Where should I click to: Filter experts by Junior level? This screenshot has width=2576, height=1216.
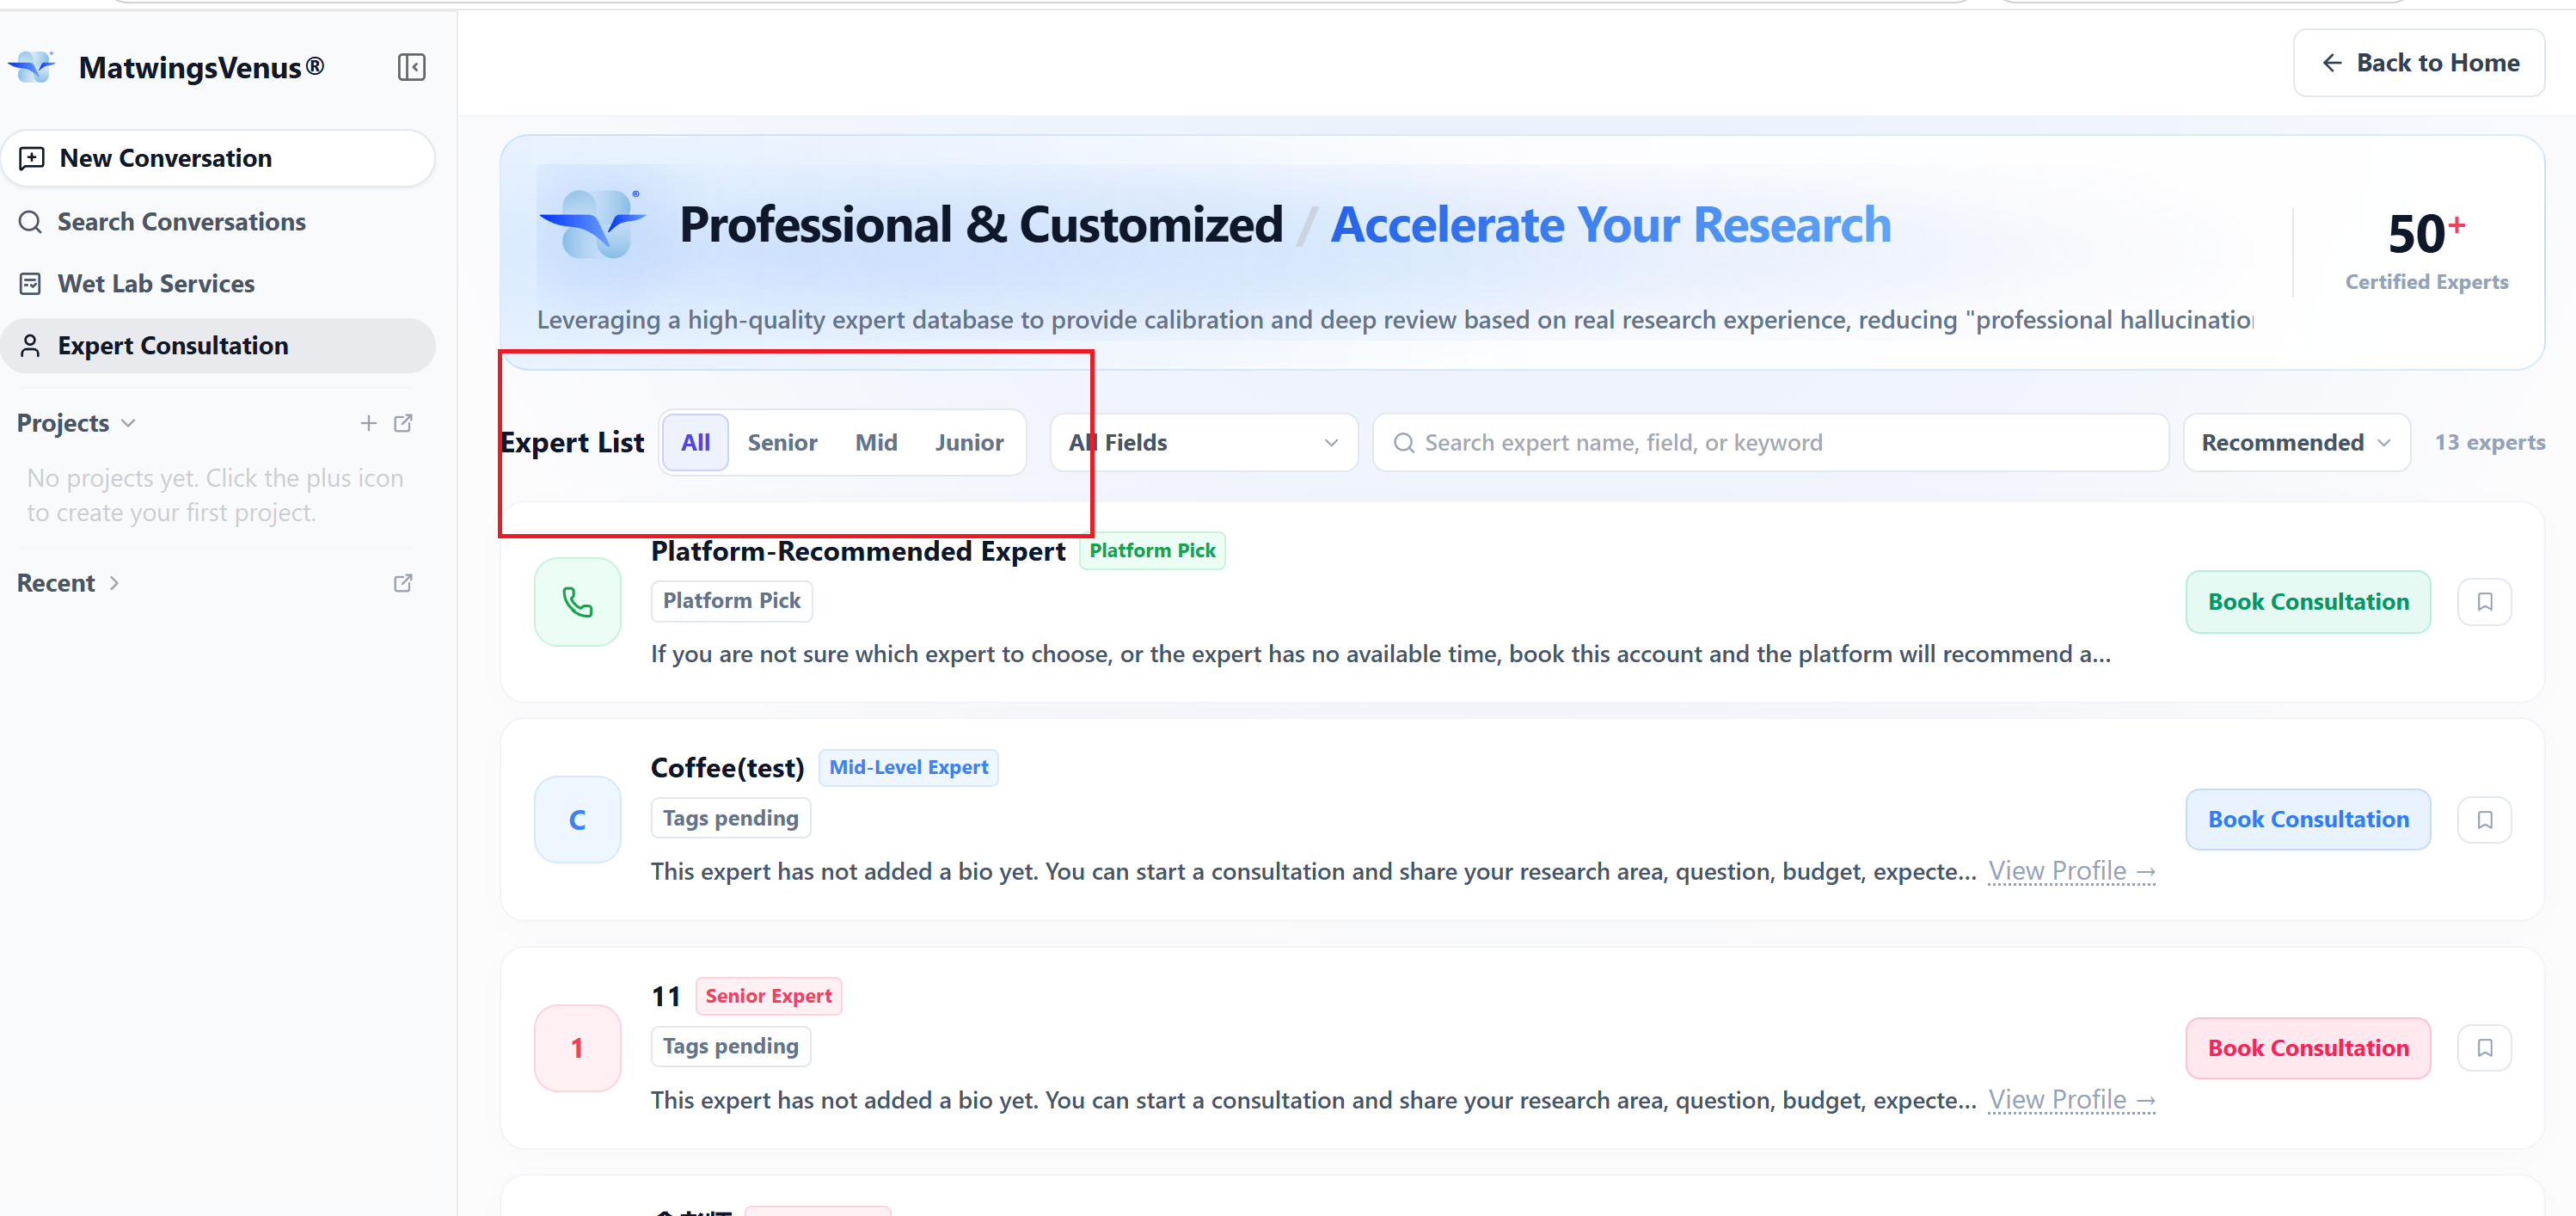coord(969,442)
